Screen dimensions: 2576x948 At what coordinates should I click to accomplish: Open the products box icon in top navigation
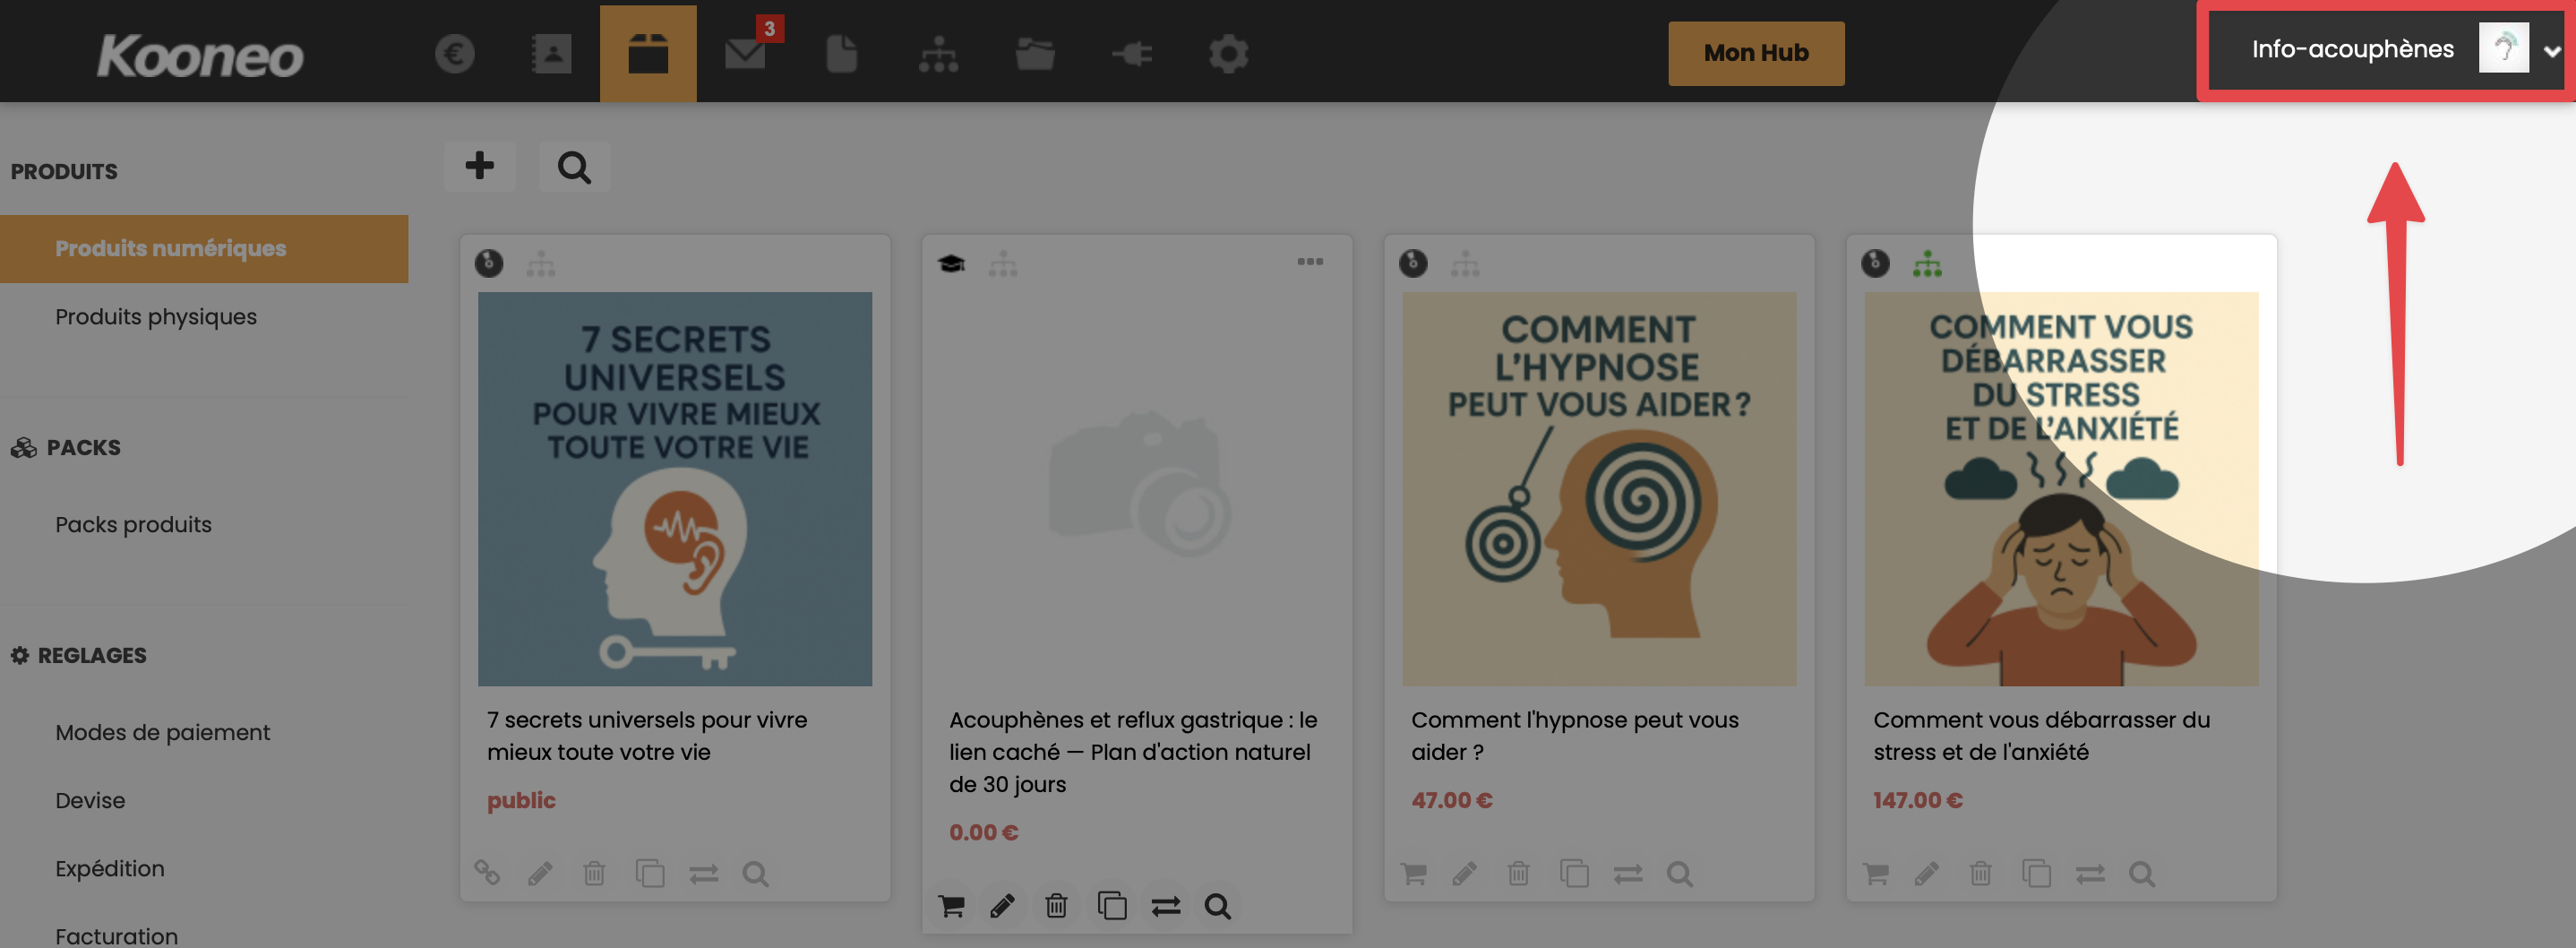pyautogui.click(x=648, y=53)
